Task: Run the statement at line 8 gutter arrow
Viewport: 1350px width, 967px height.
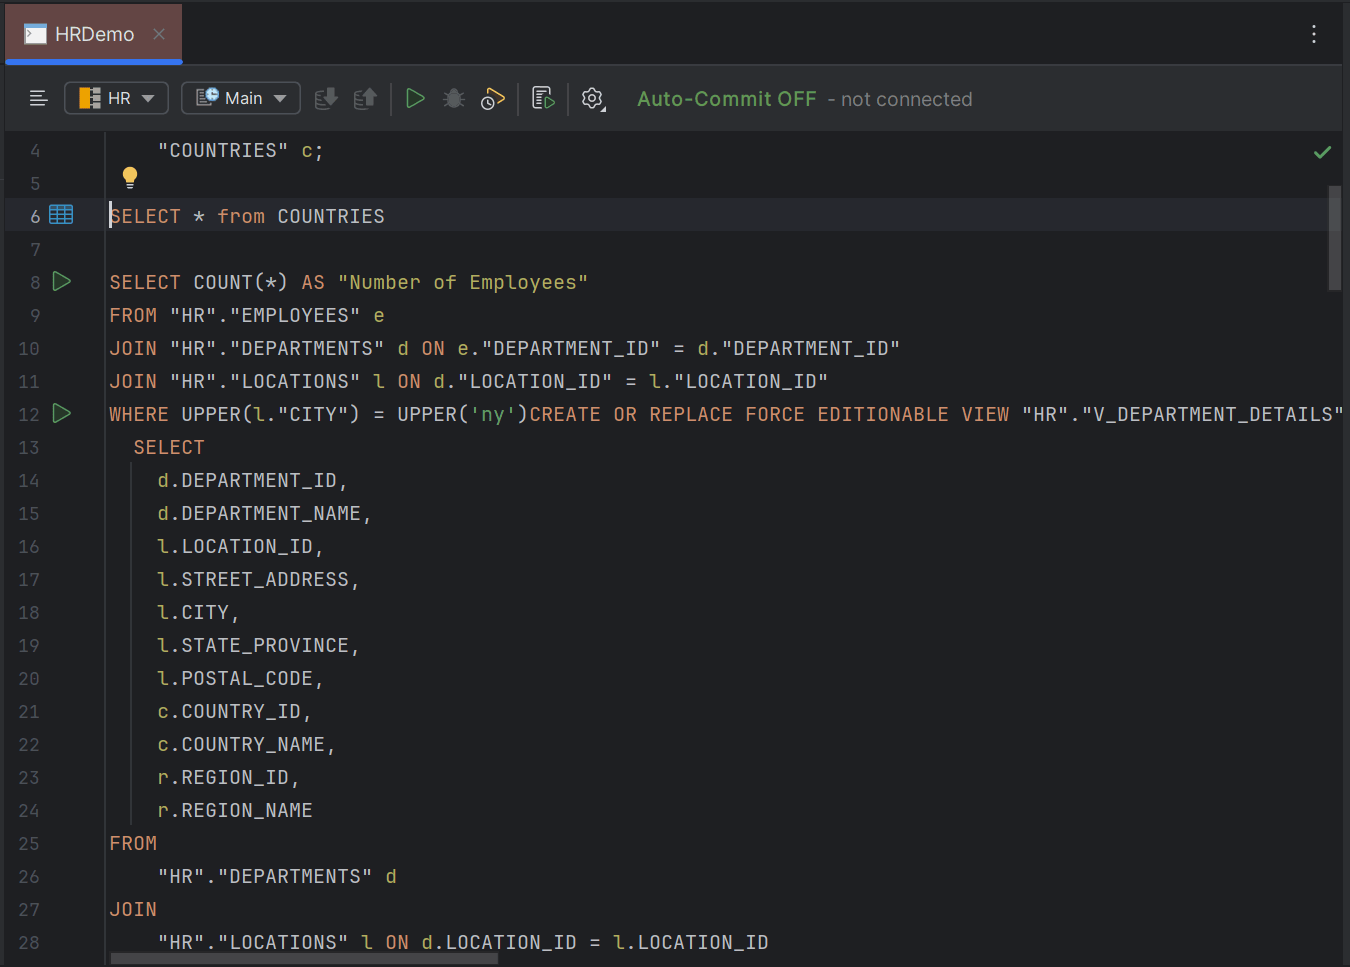Action: (x=61, y=281)
